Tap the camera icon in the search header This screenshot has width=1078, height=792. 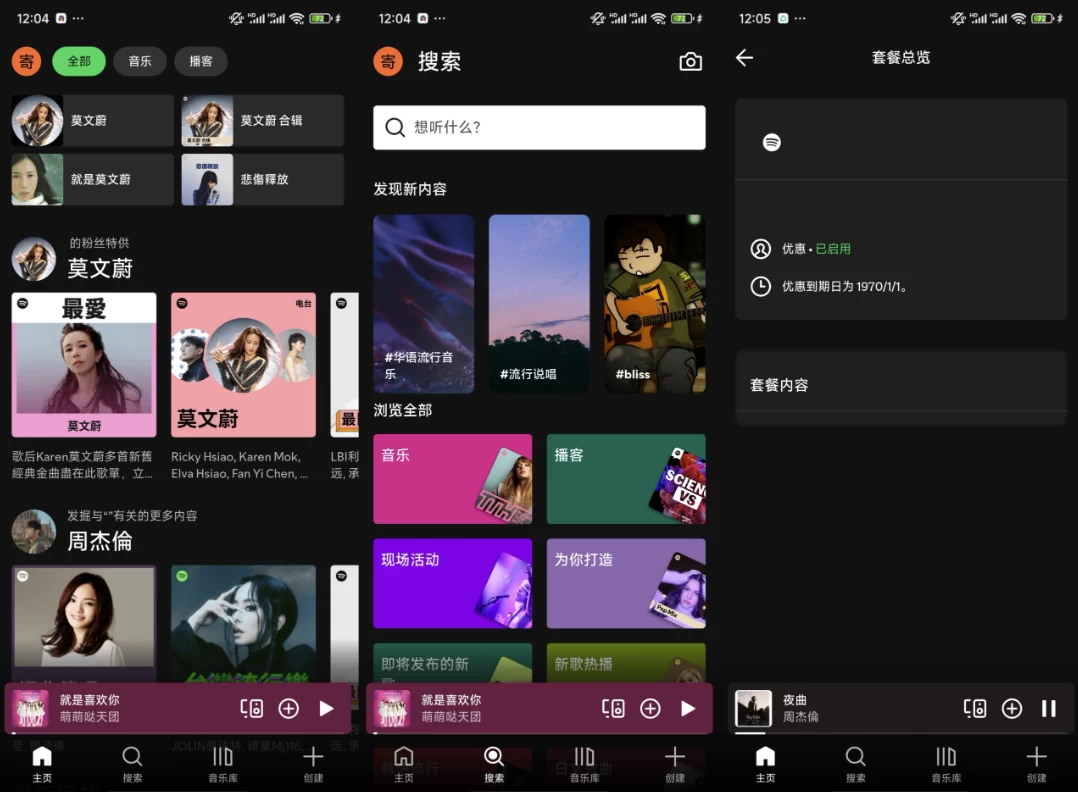[690, 61]
